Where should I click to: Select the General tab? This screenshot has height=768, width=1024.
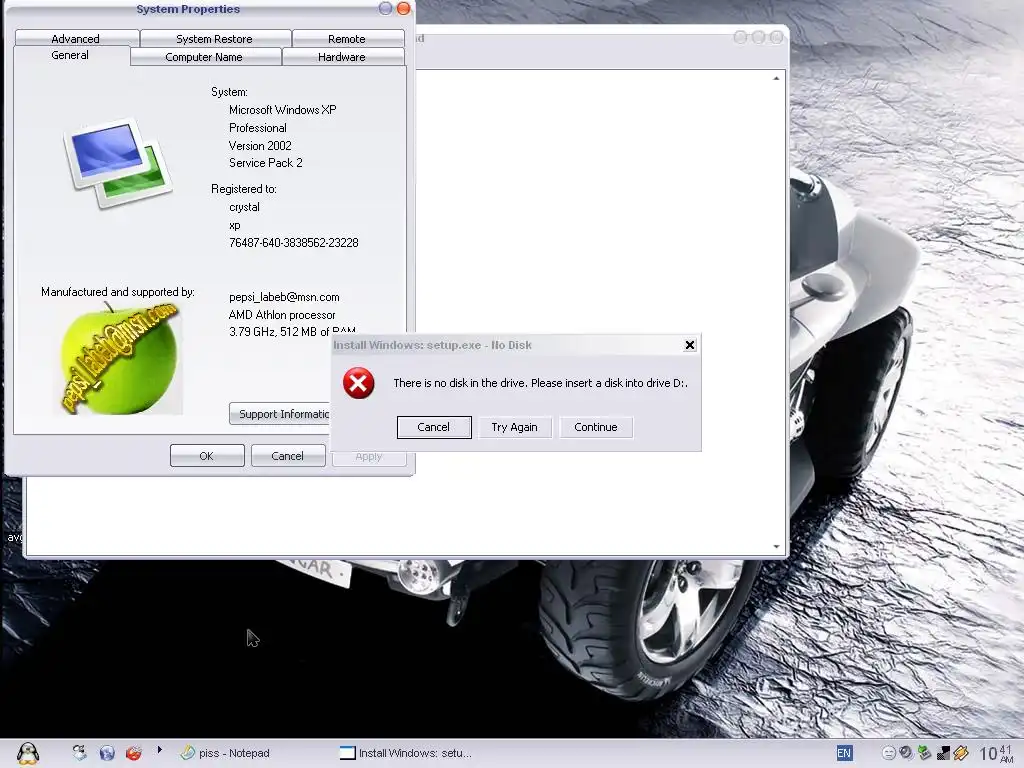tap(70, 56)
